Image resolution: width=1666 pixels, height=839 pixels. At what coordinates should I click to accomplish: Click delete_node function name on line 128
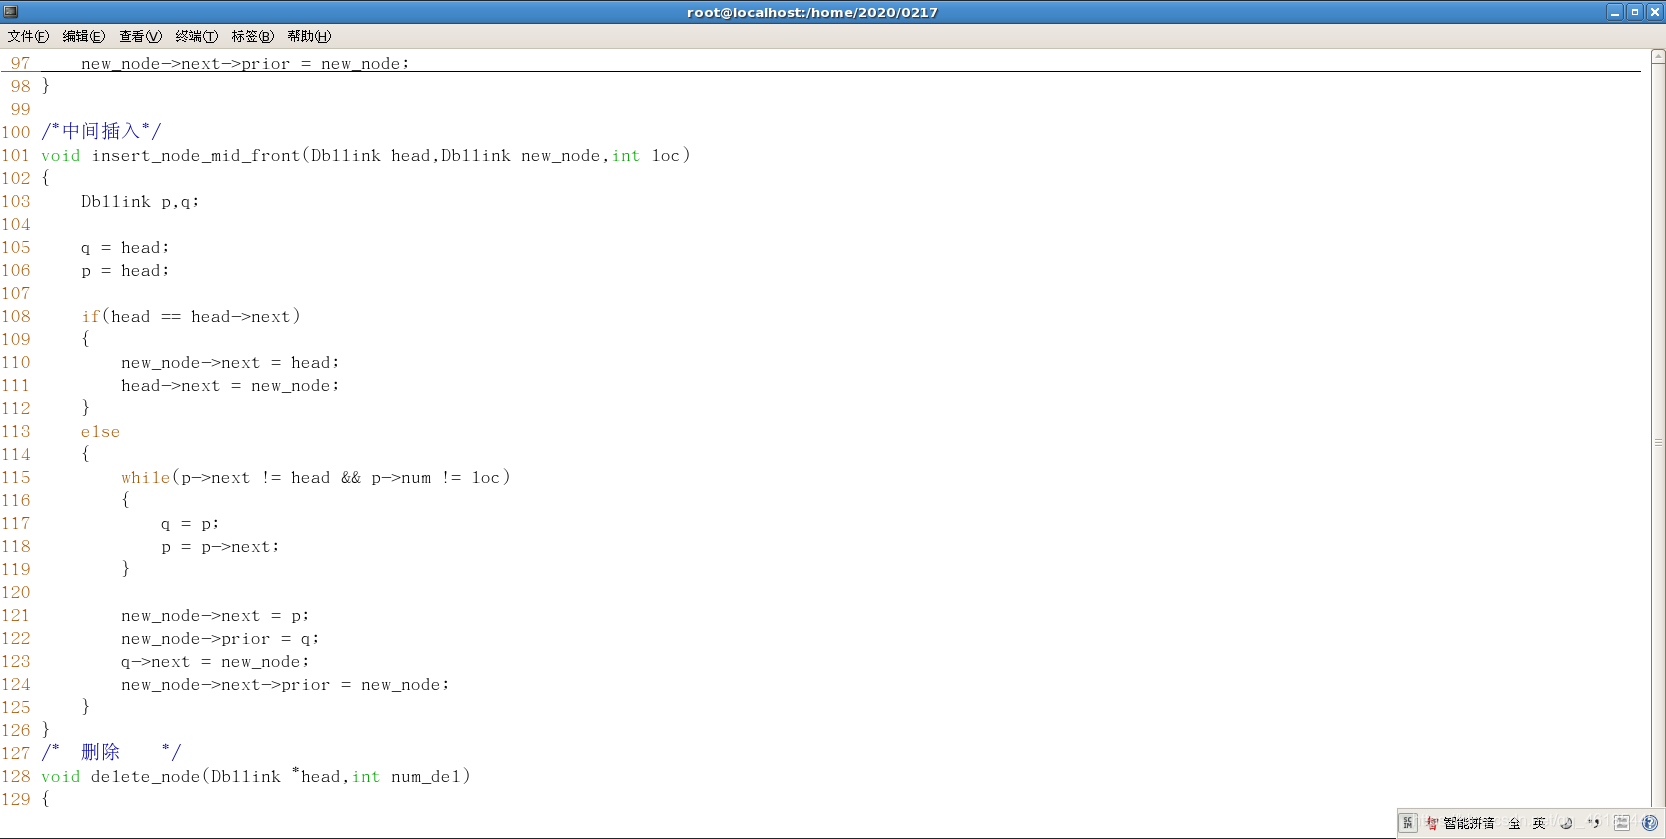pos(146,777)
